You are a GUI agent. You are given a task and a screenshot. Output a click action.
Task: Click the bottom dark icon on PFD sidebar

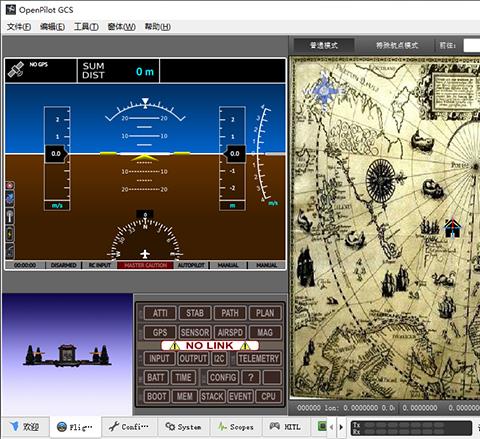(x=10, y=251)
